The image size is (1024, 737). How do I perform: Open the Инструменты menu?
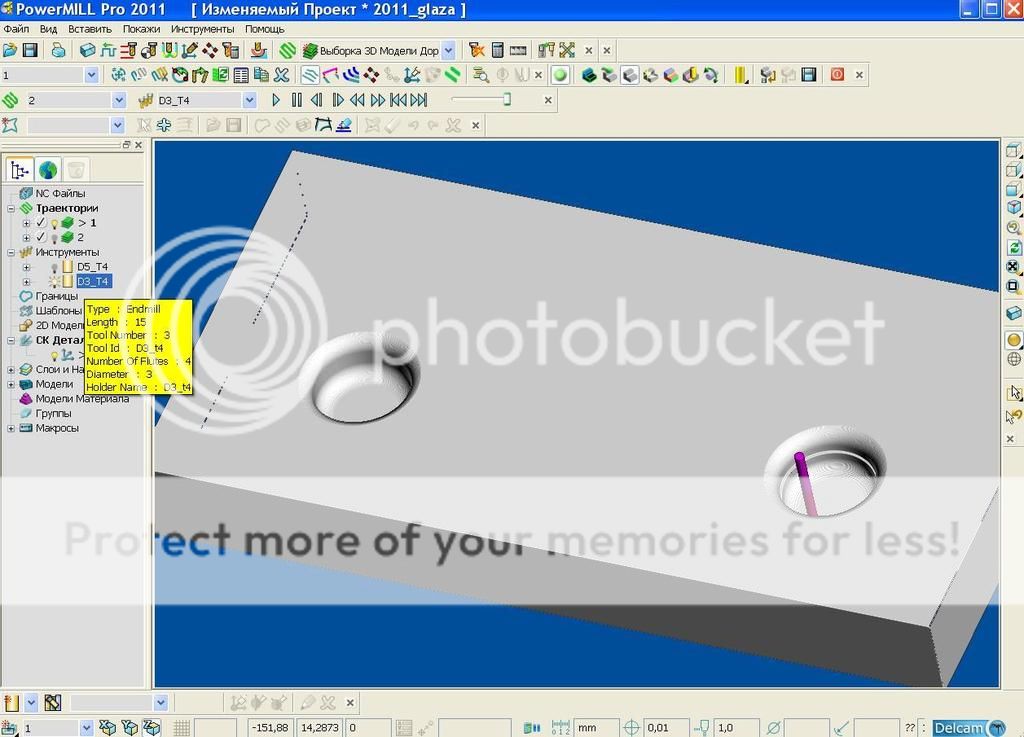click(x=201, y=29)
